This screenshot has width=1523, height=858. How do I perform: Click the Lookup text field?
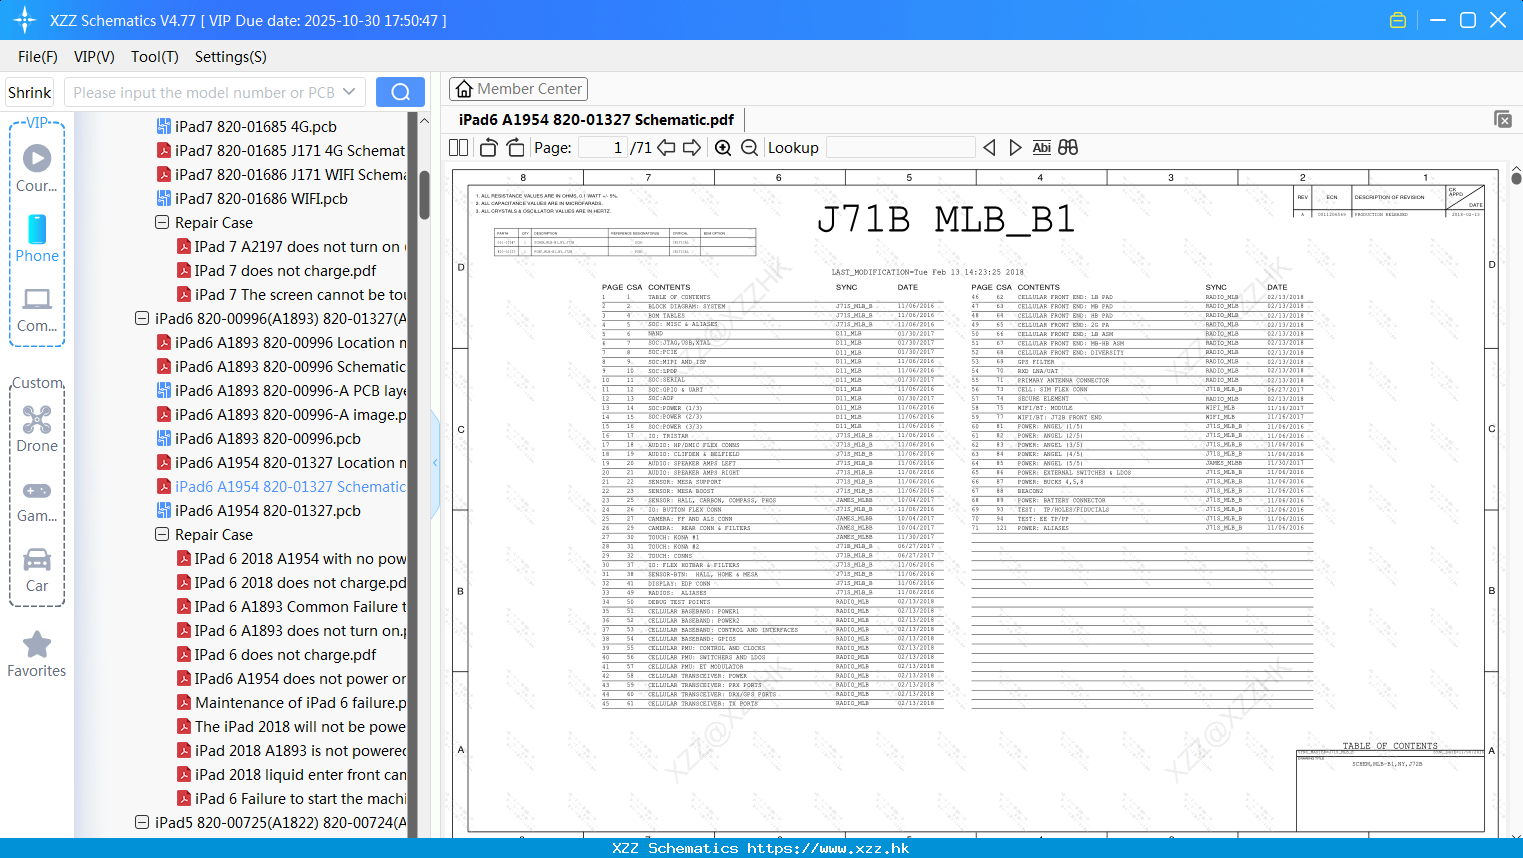coord(900,148)
